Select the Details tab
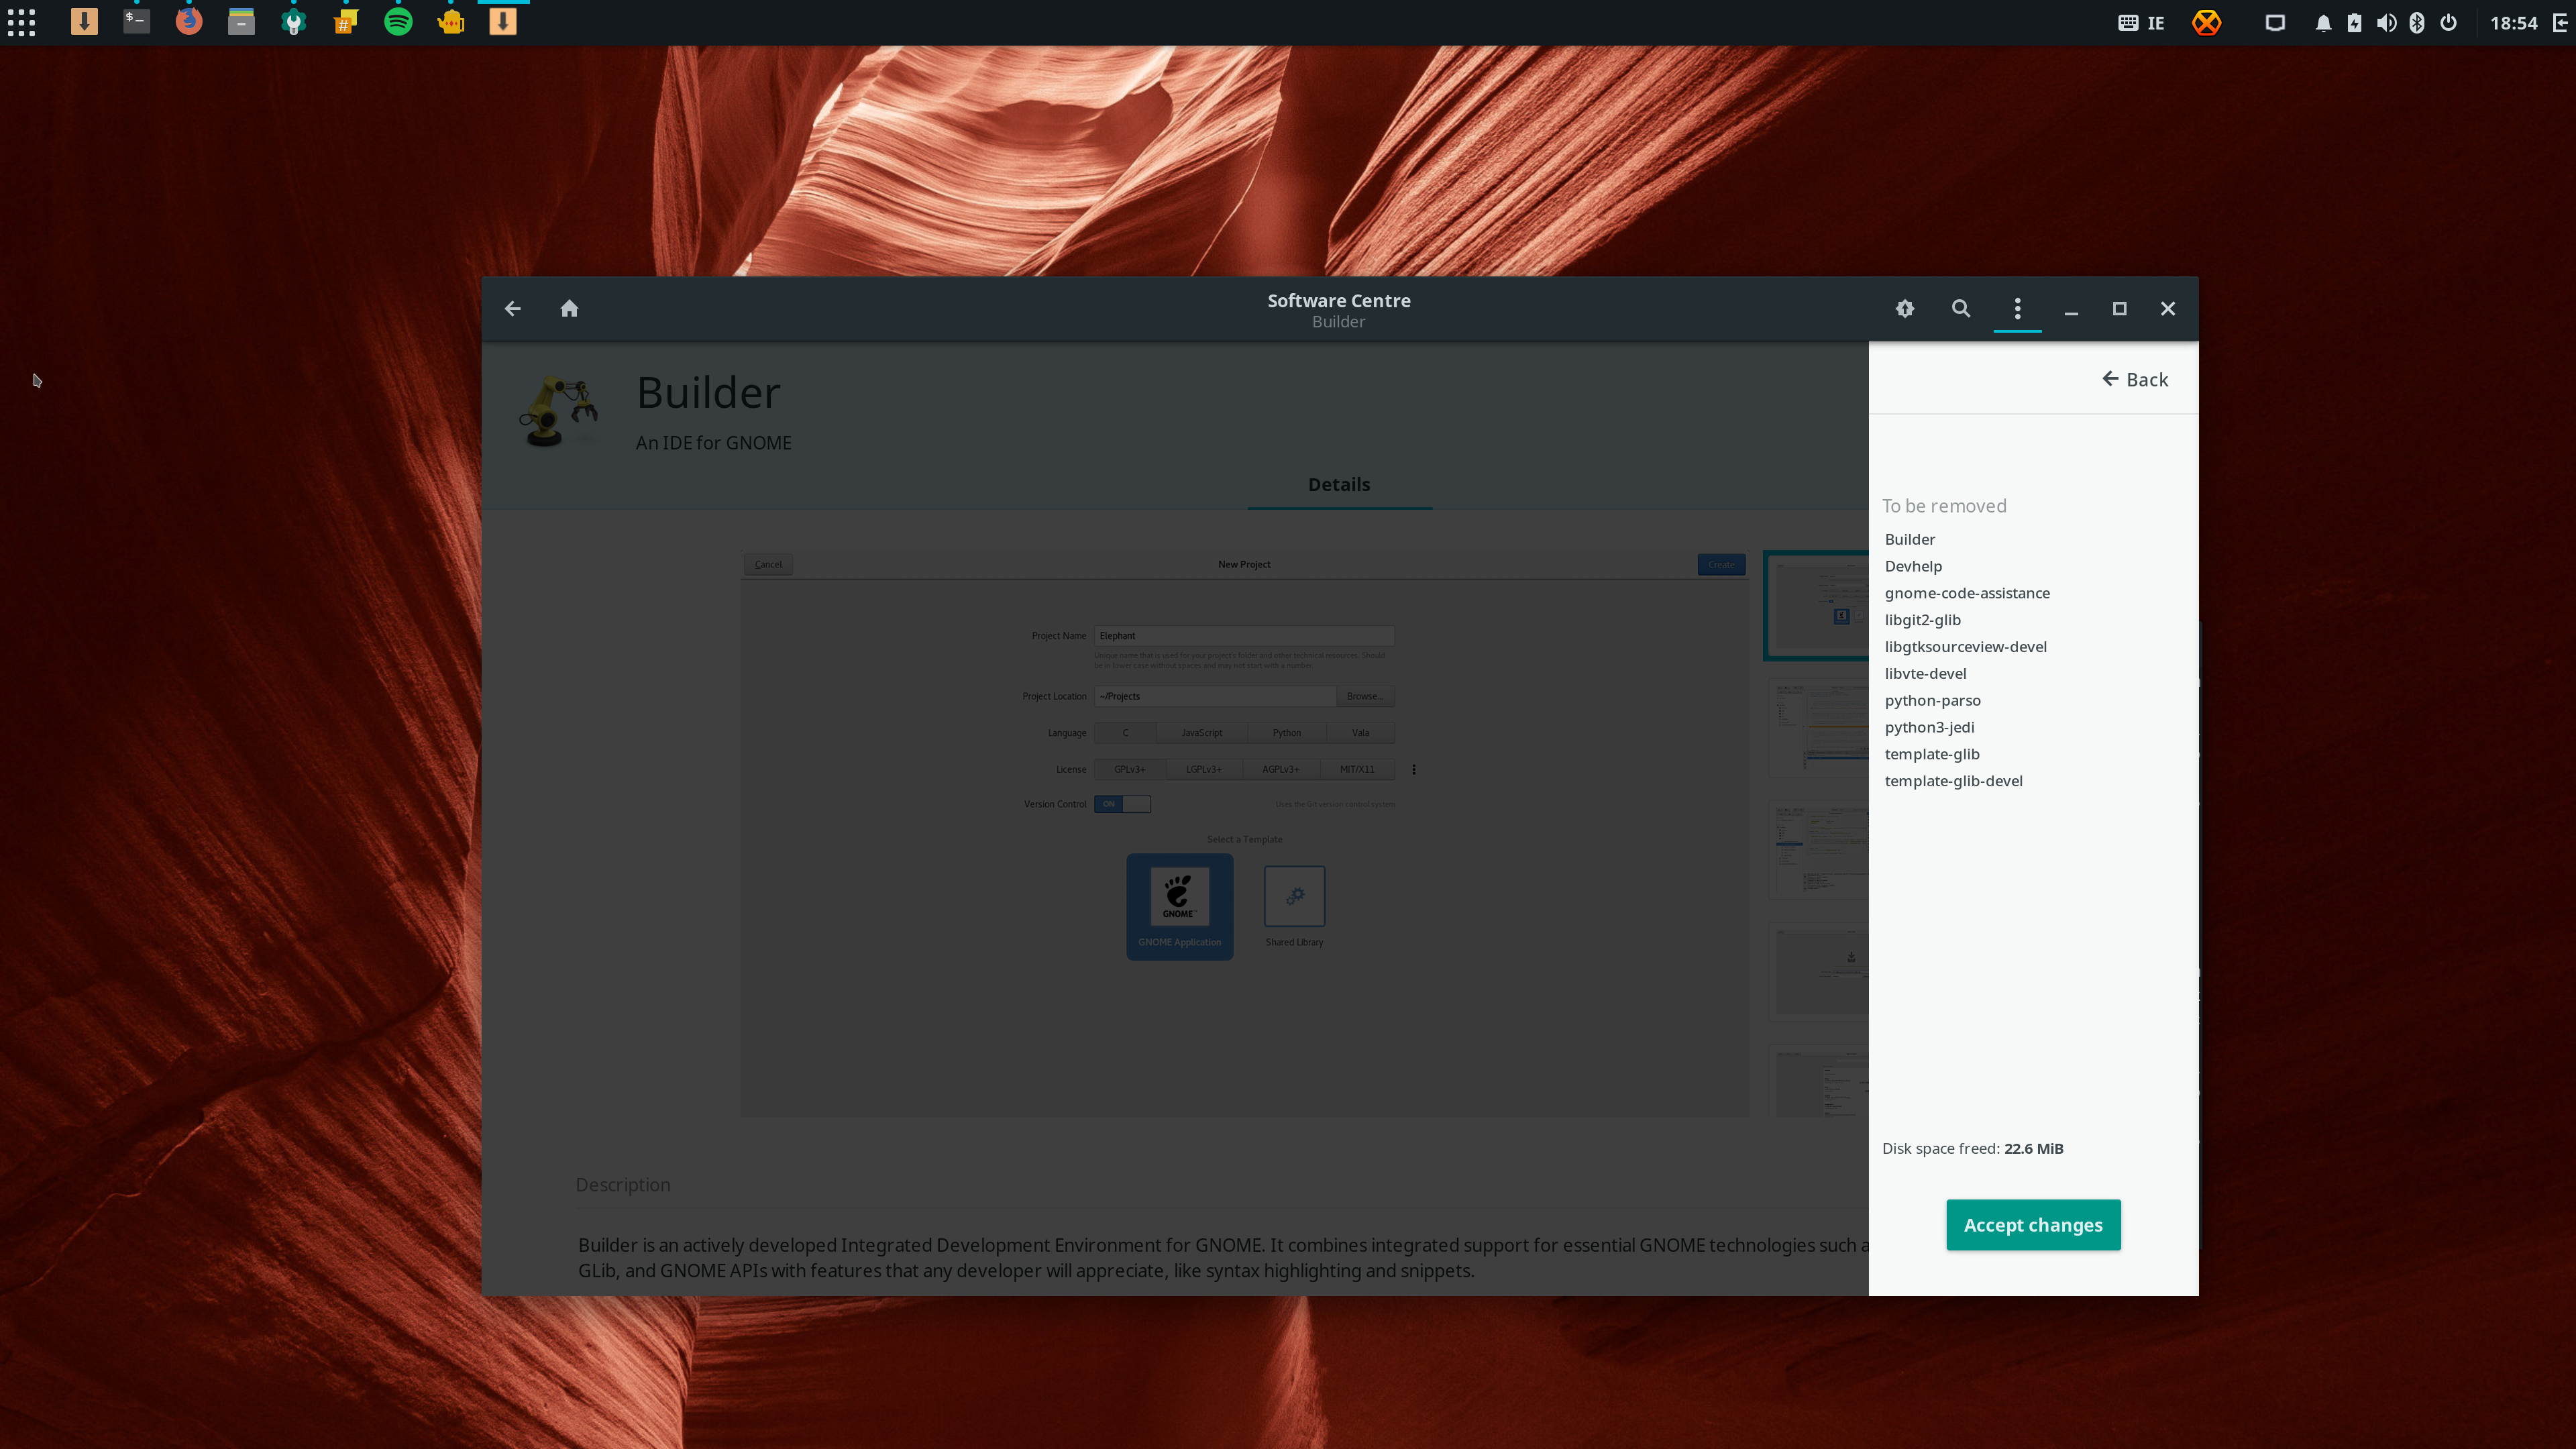The height and width of the screenshot is (1449, 2576). pyautogui.click(x=1339, y=485)
